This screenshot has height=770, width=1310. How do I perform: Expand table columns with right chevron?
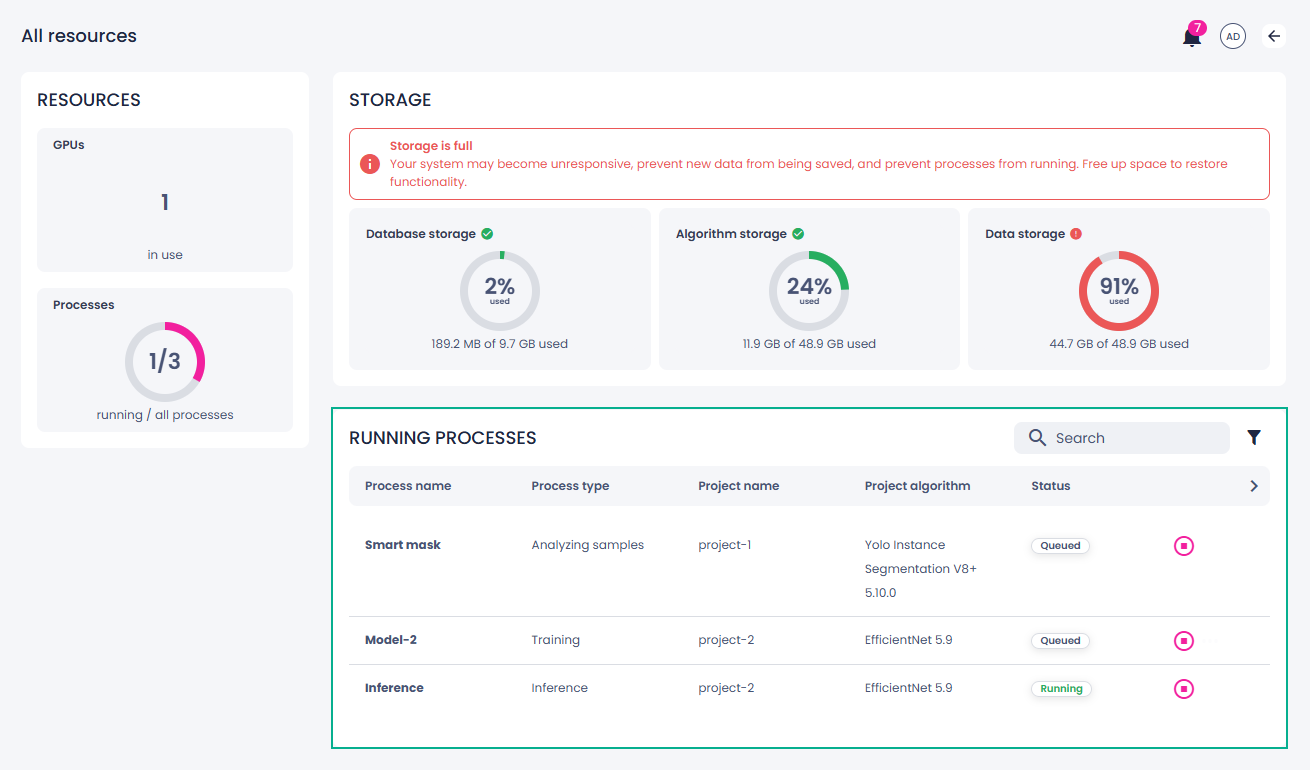click(x=1254, y=486)
